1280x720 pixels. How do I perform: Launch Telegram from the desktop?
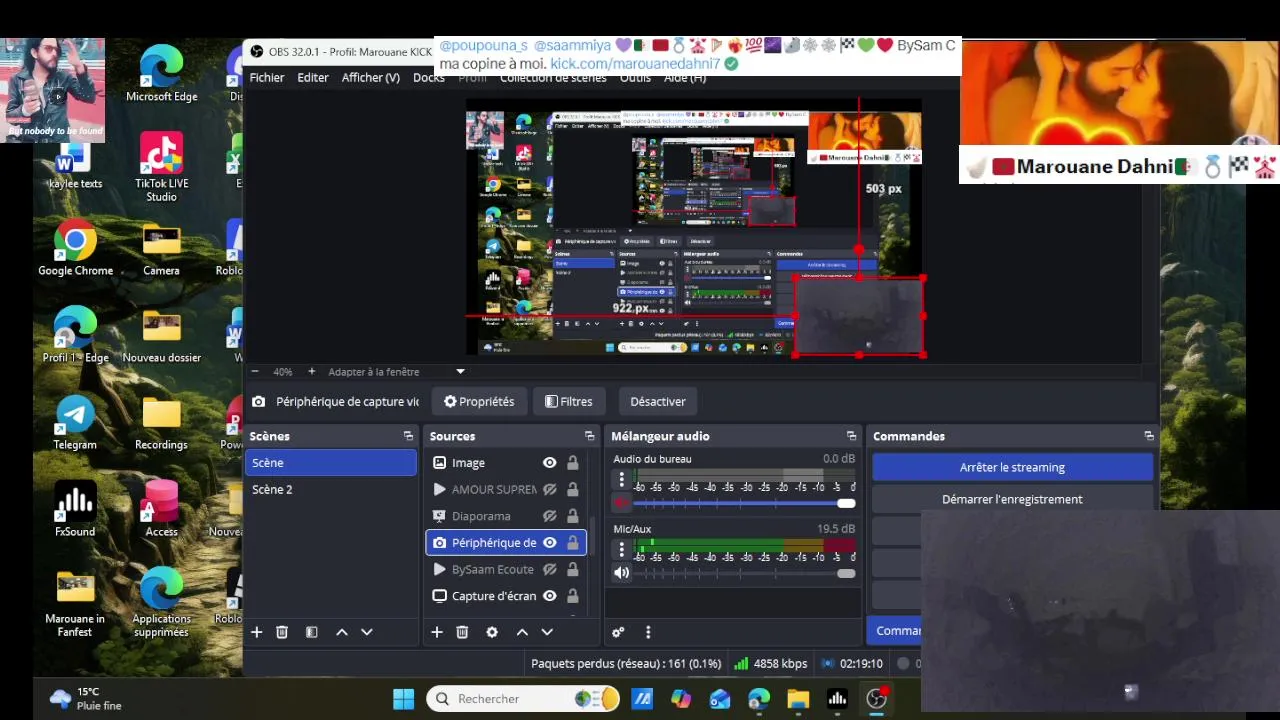pos(75,423)
